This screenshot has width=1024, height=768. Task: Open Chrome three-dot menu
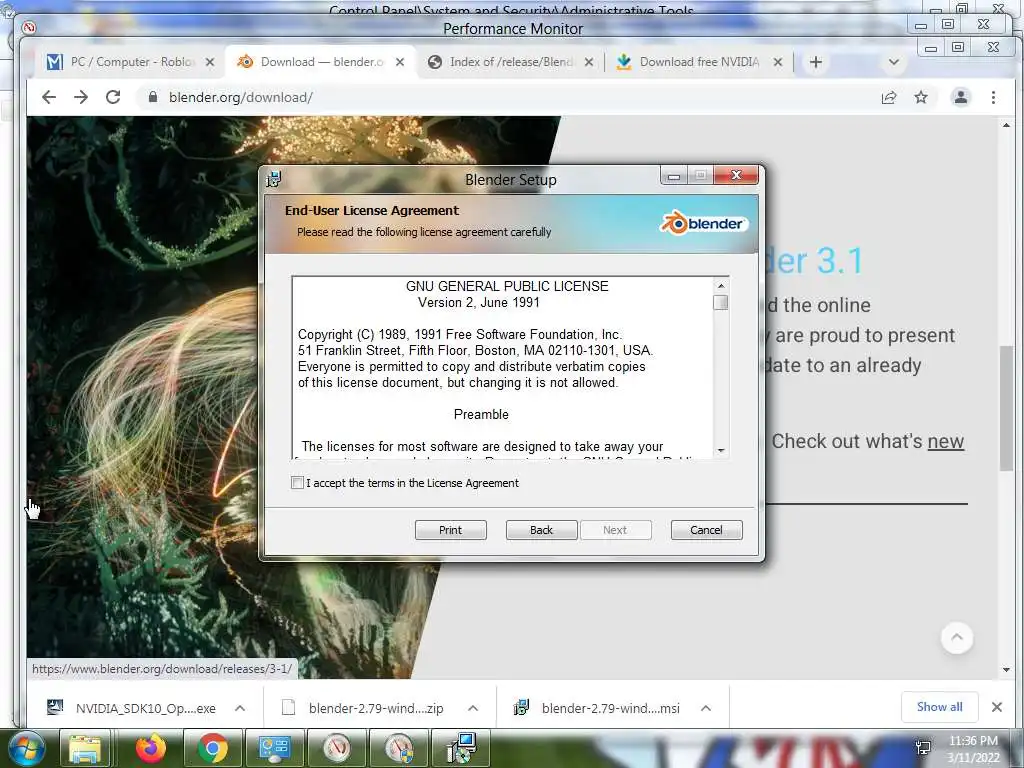coord(993,97)
